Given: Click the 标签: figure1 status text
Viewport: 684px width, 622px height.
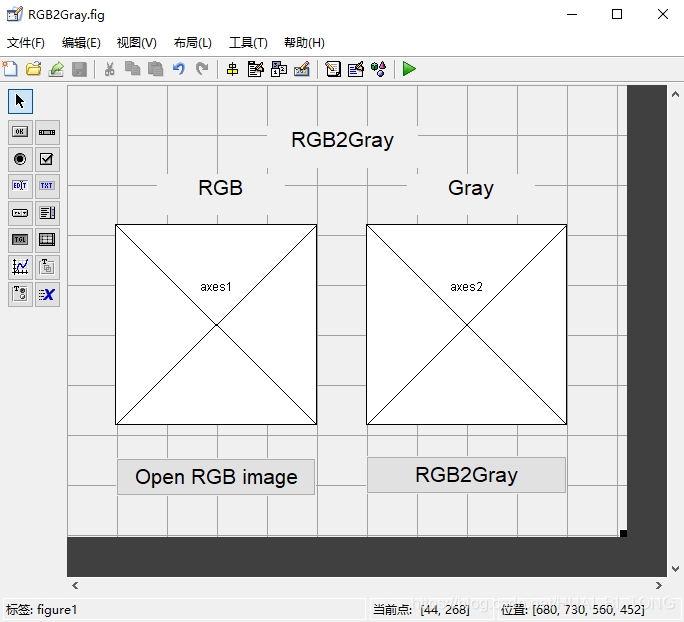Looking at the screenshot, I should click(x=41, y=609).
